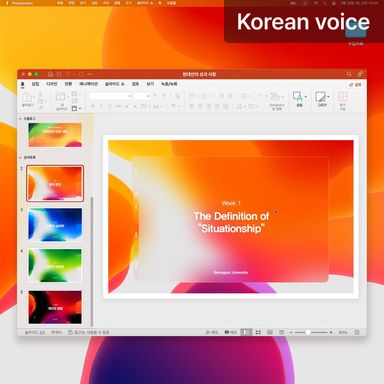Open the Comments button in status bar
The height and width of the screenshot is (384, 384).
[231, 332]
